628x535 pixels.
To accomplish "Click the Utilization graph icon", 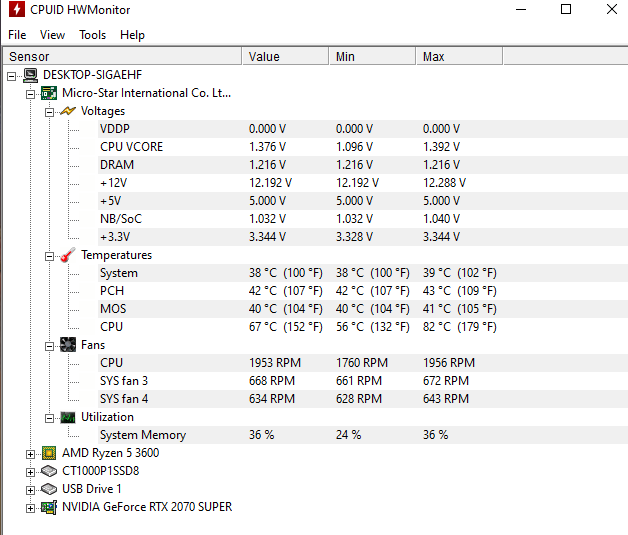I will (x=68, y=417).
